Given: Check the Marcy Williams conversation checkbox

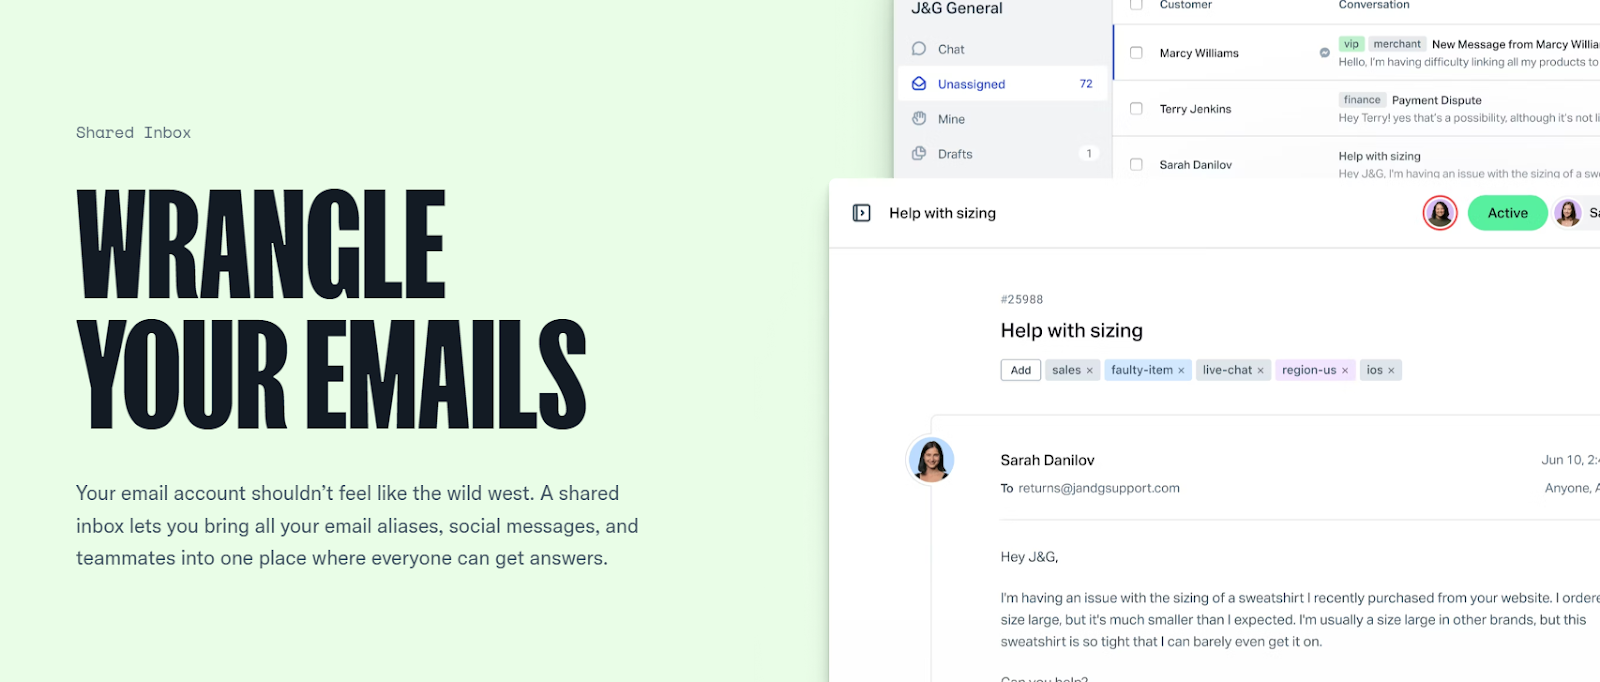Looking at the screenshot, I should point(1136,53).
